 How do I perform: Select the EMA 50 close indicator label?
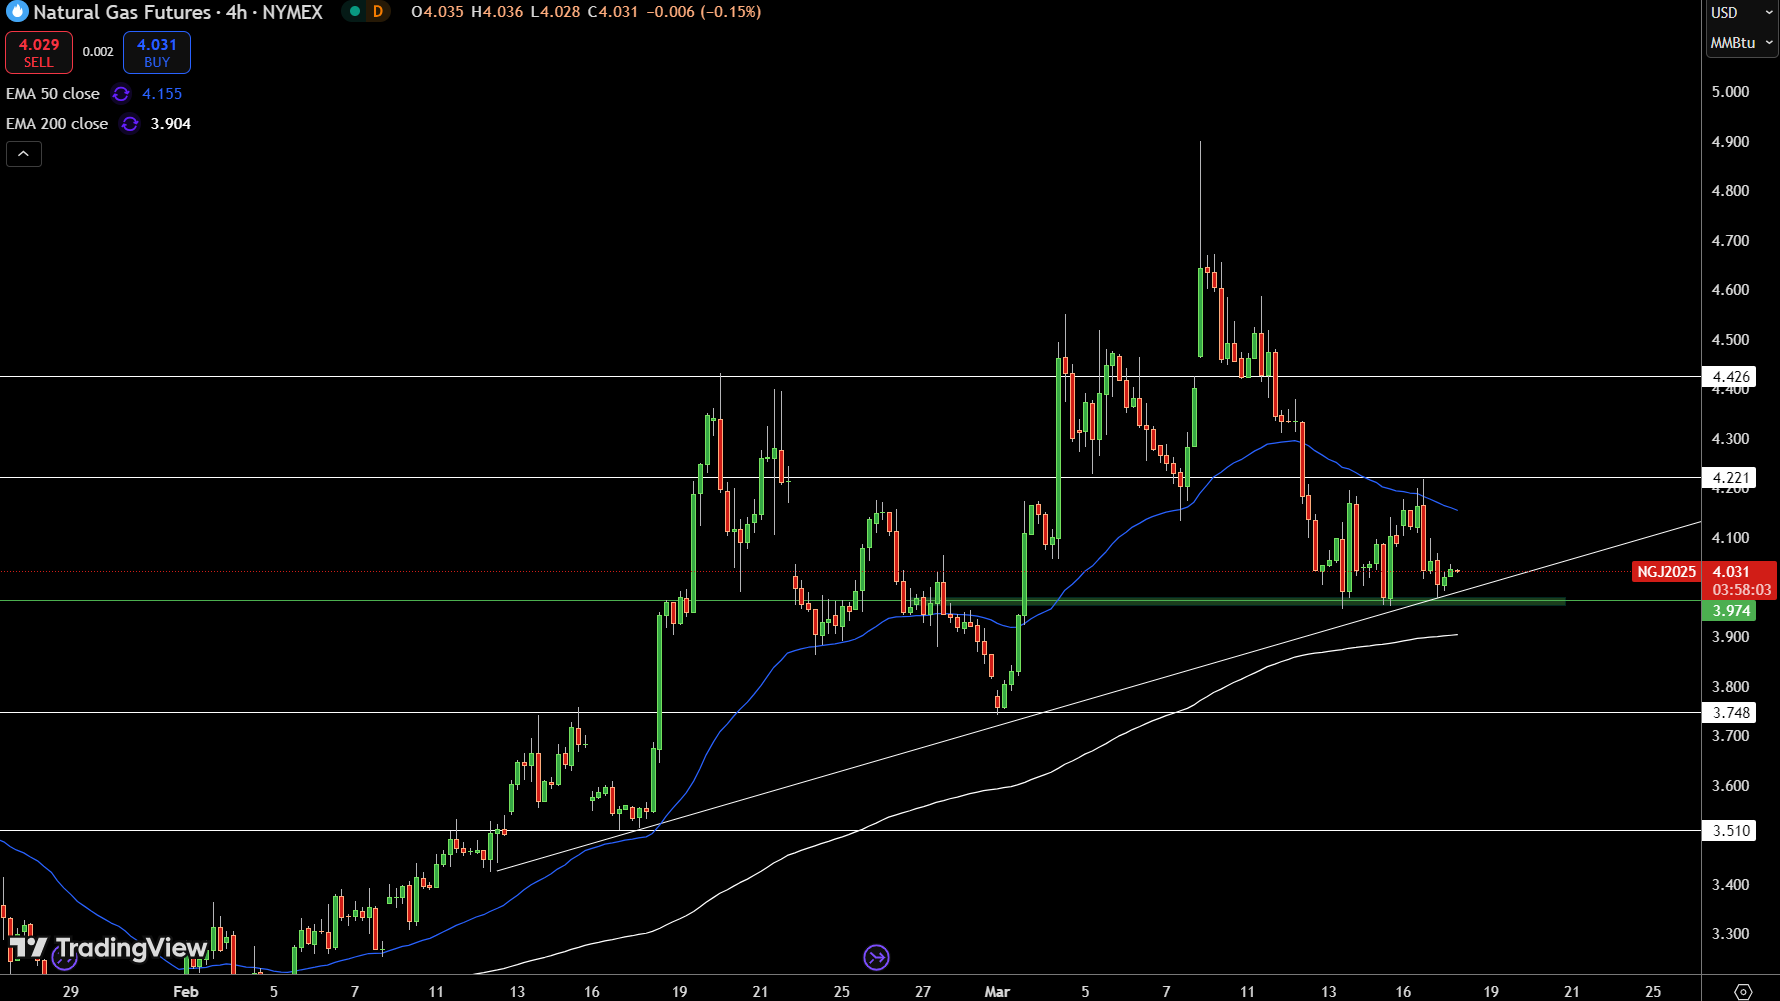pos(53,94)
